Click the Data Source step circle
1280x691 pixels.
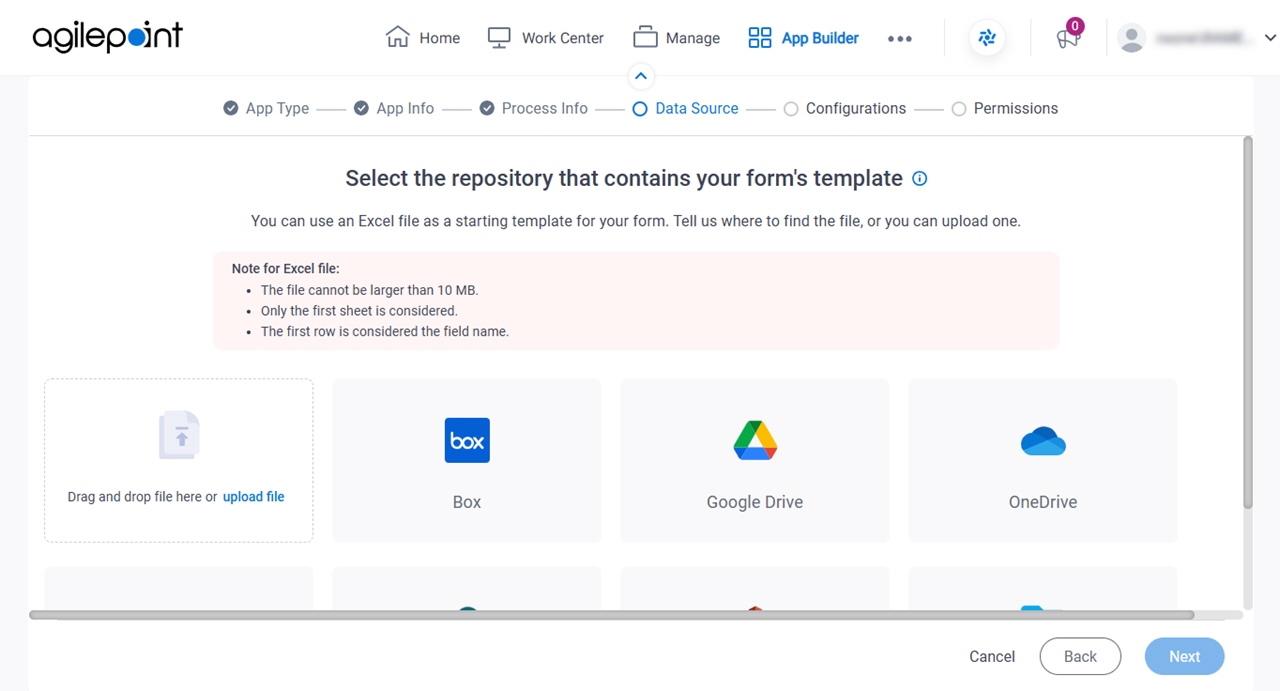point(640,109)
